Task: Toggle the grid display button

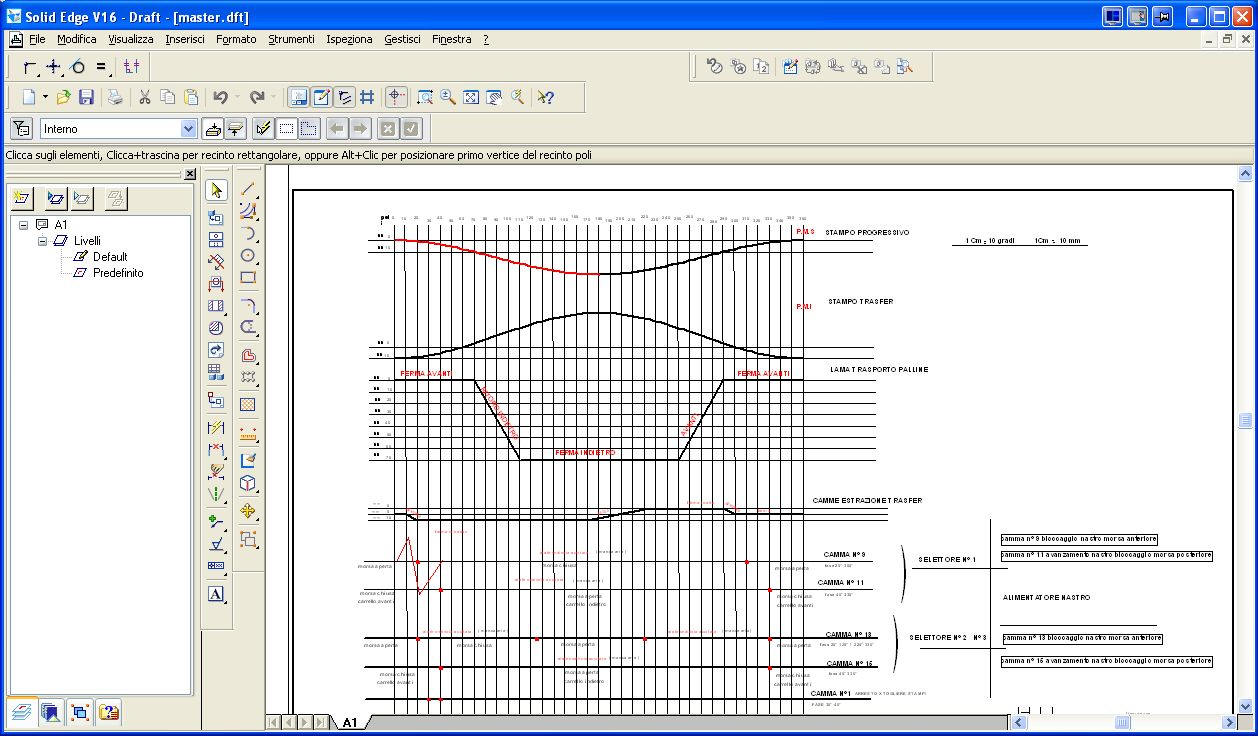Action: tap(367, 97)
